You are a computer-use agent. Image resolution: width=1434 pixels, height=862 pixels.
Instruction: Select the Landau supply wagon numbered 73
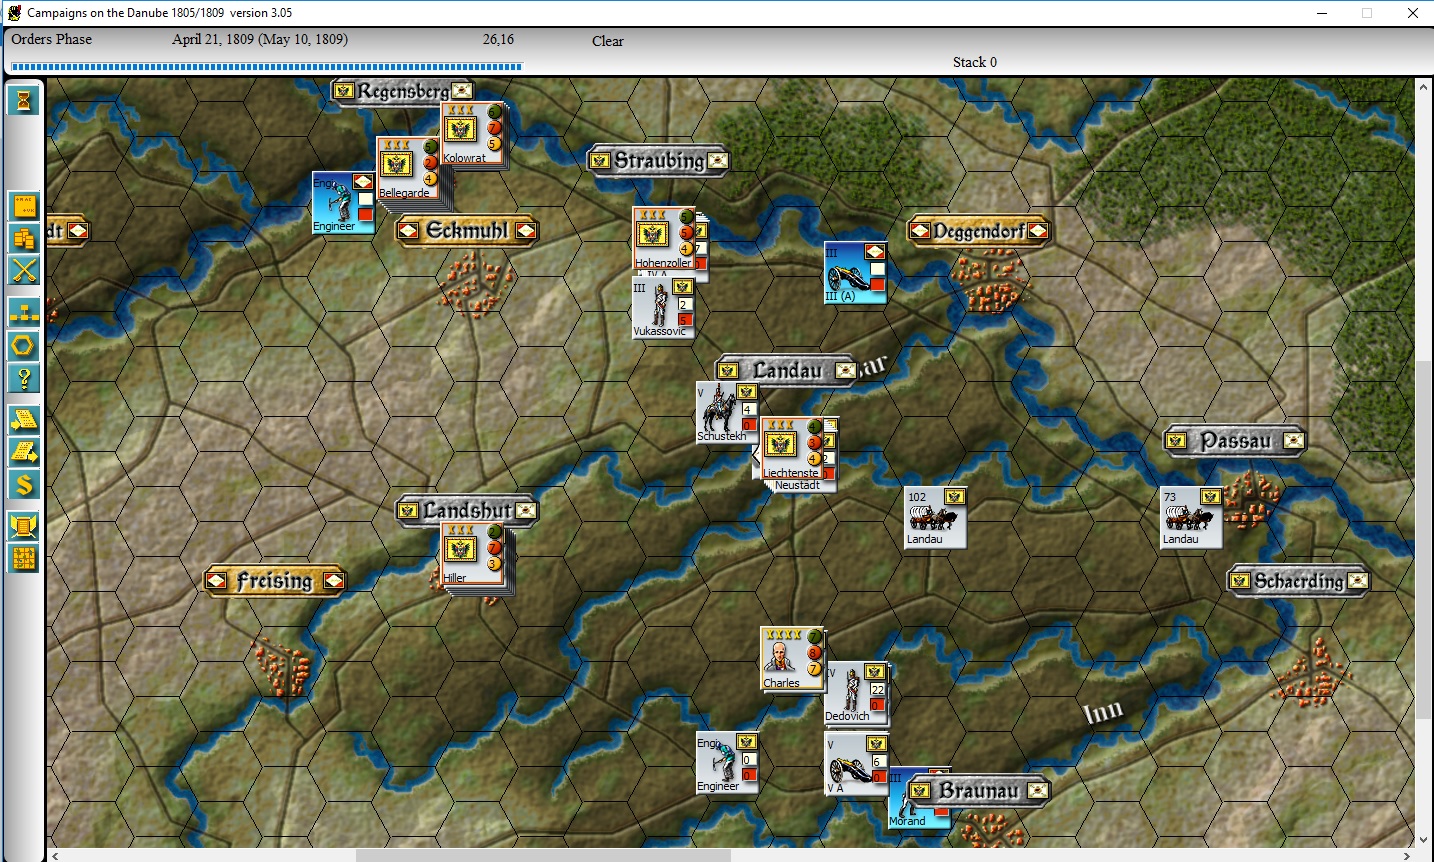pyautogui.click(x=1191, y=517)
